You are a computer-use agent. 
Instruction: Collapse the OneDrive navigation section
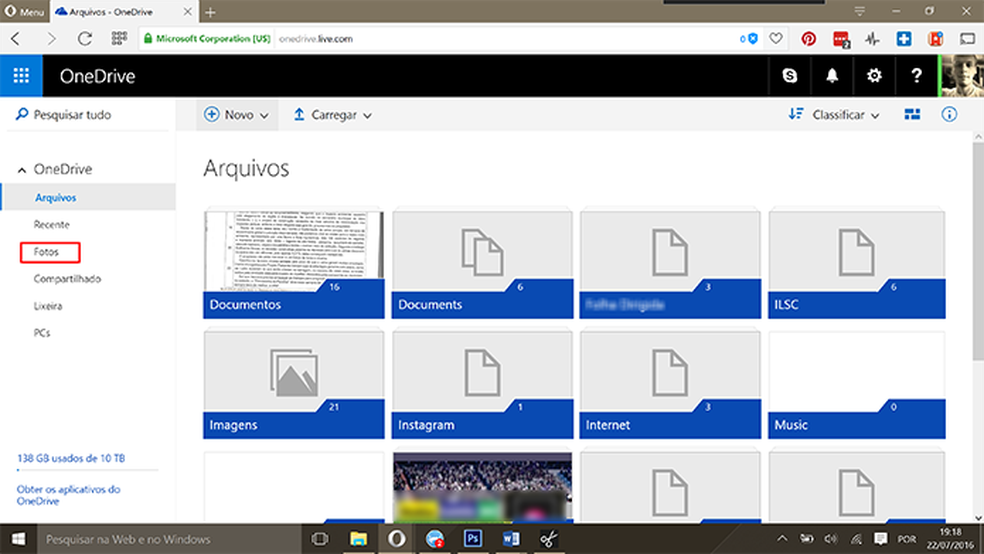click(22, 169)
